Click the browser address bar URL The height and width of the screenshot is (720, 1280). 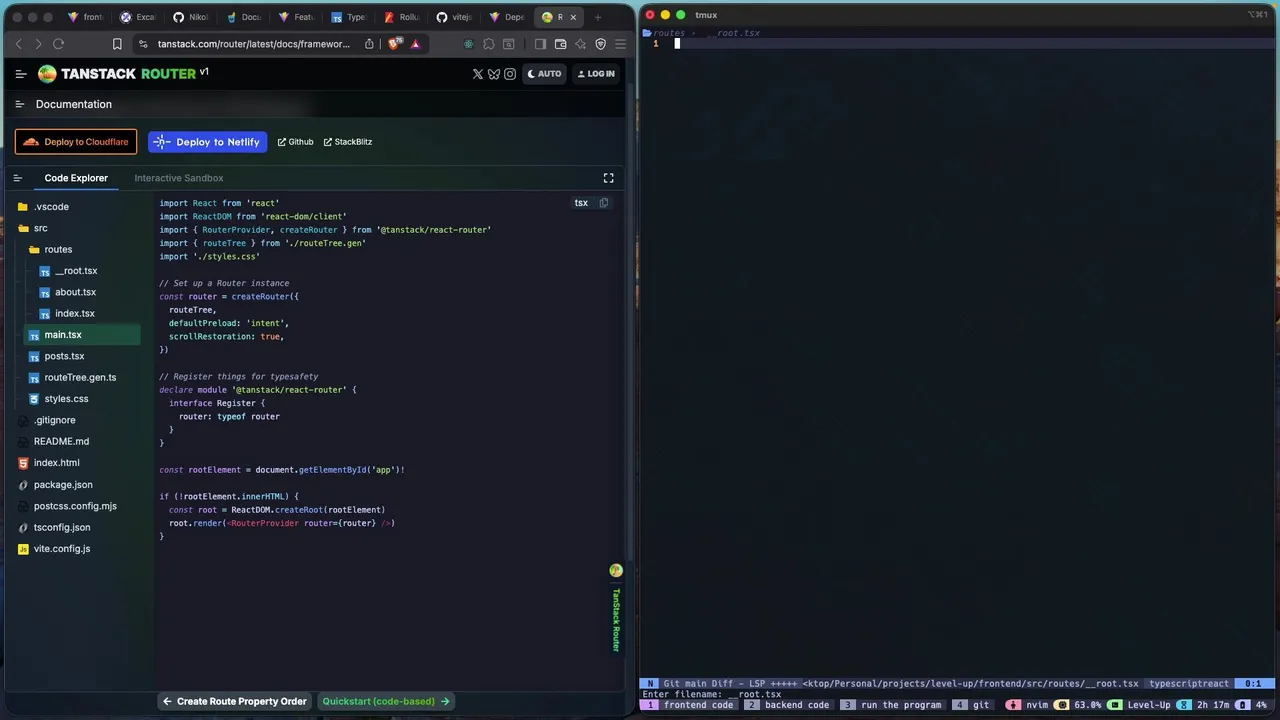tap(254, 44)
